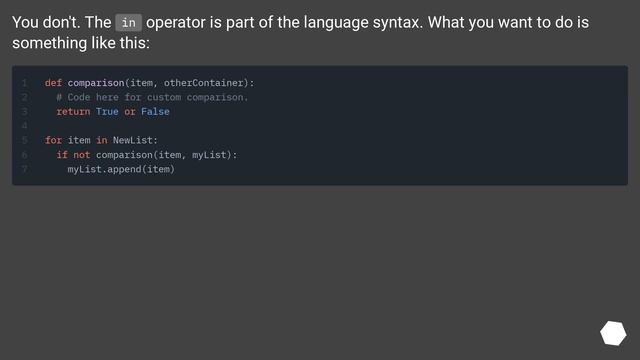This screenshot has width=640, height=360.
Task: Click the 'if not comparison(item, myList):' line
Action: (x=147, y=155)
